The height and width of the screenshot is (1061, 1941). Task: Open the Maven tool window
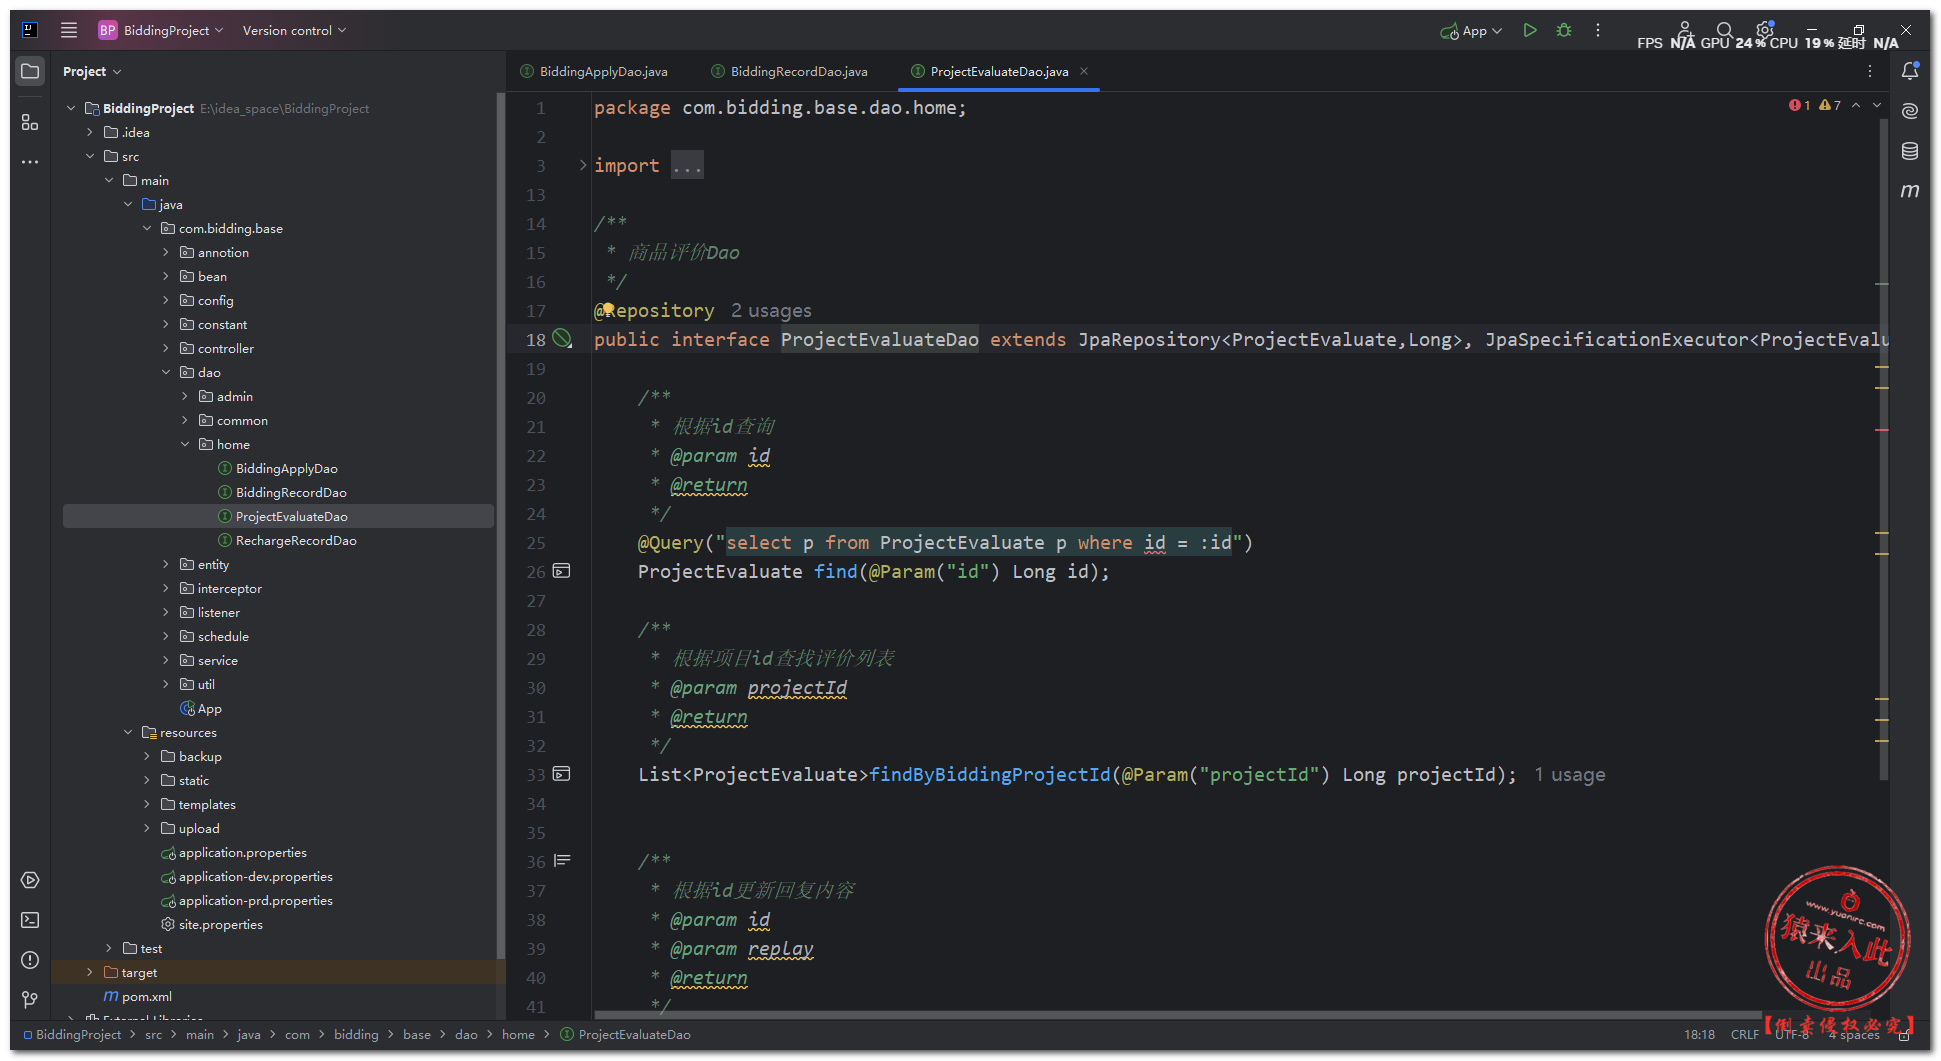coord(1909,191)
